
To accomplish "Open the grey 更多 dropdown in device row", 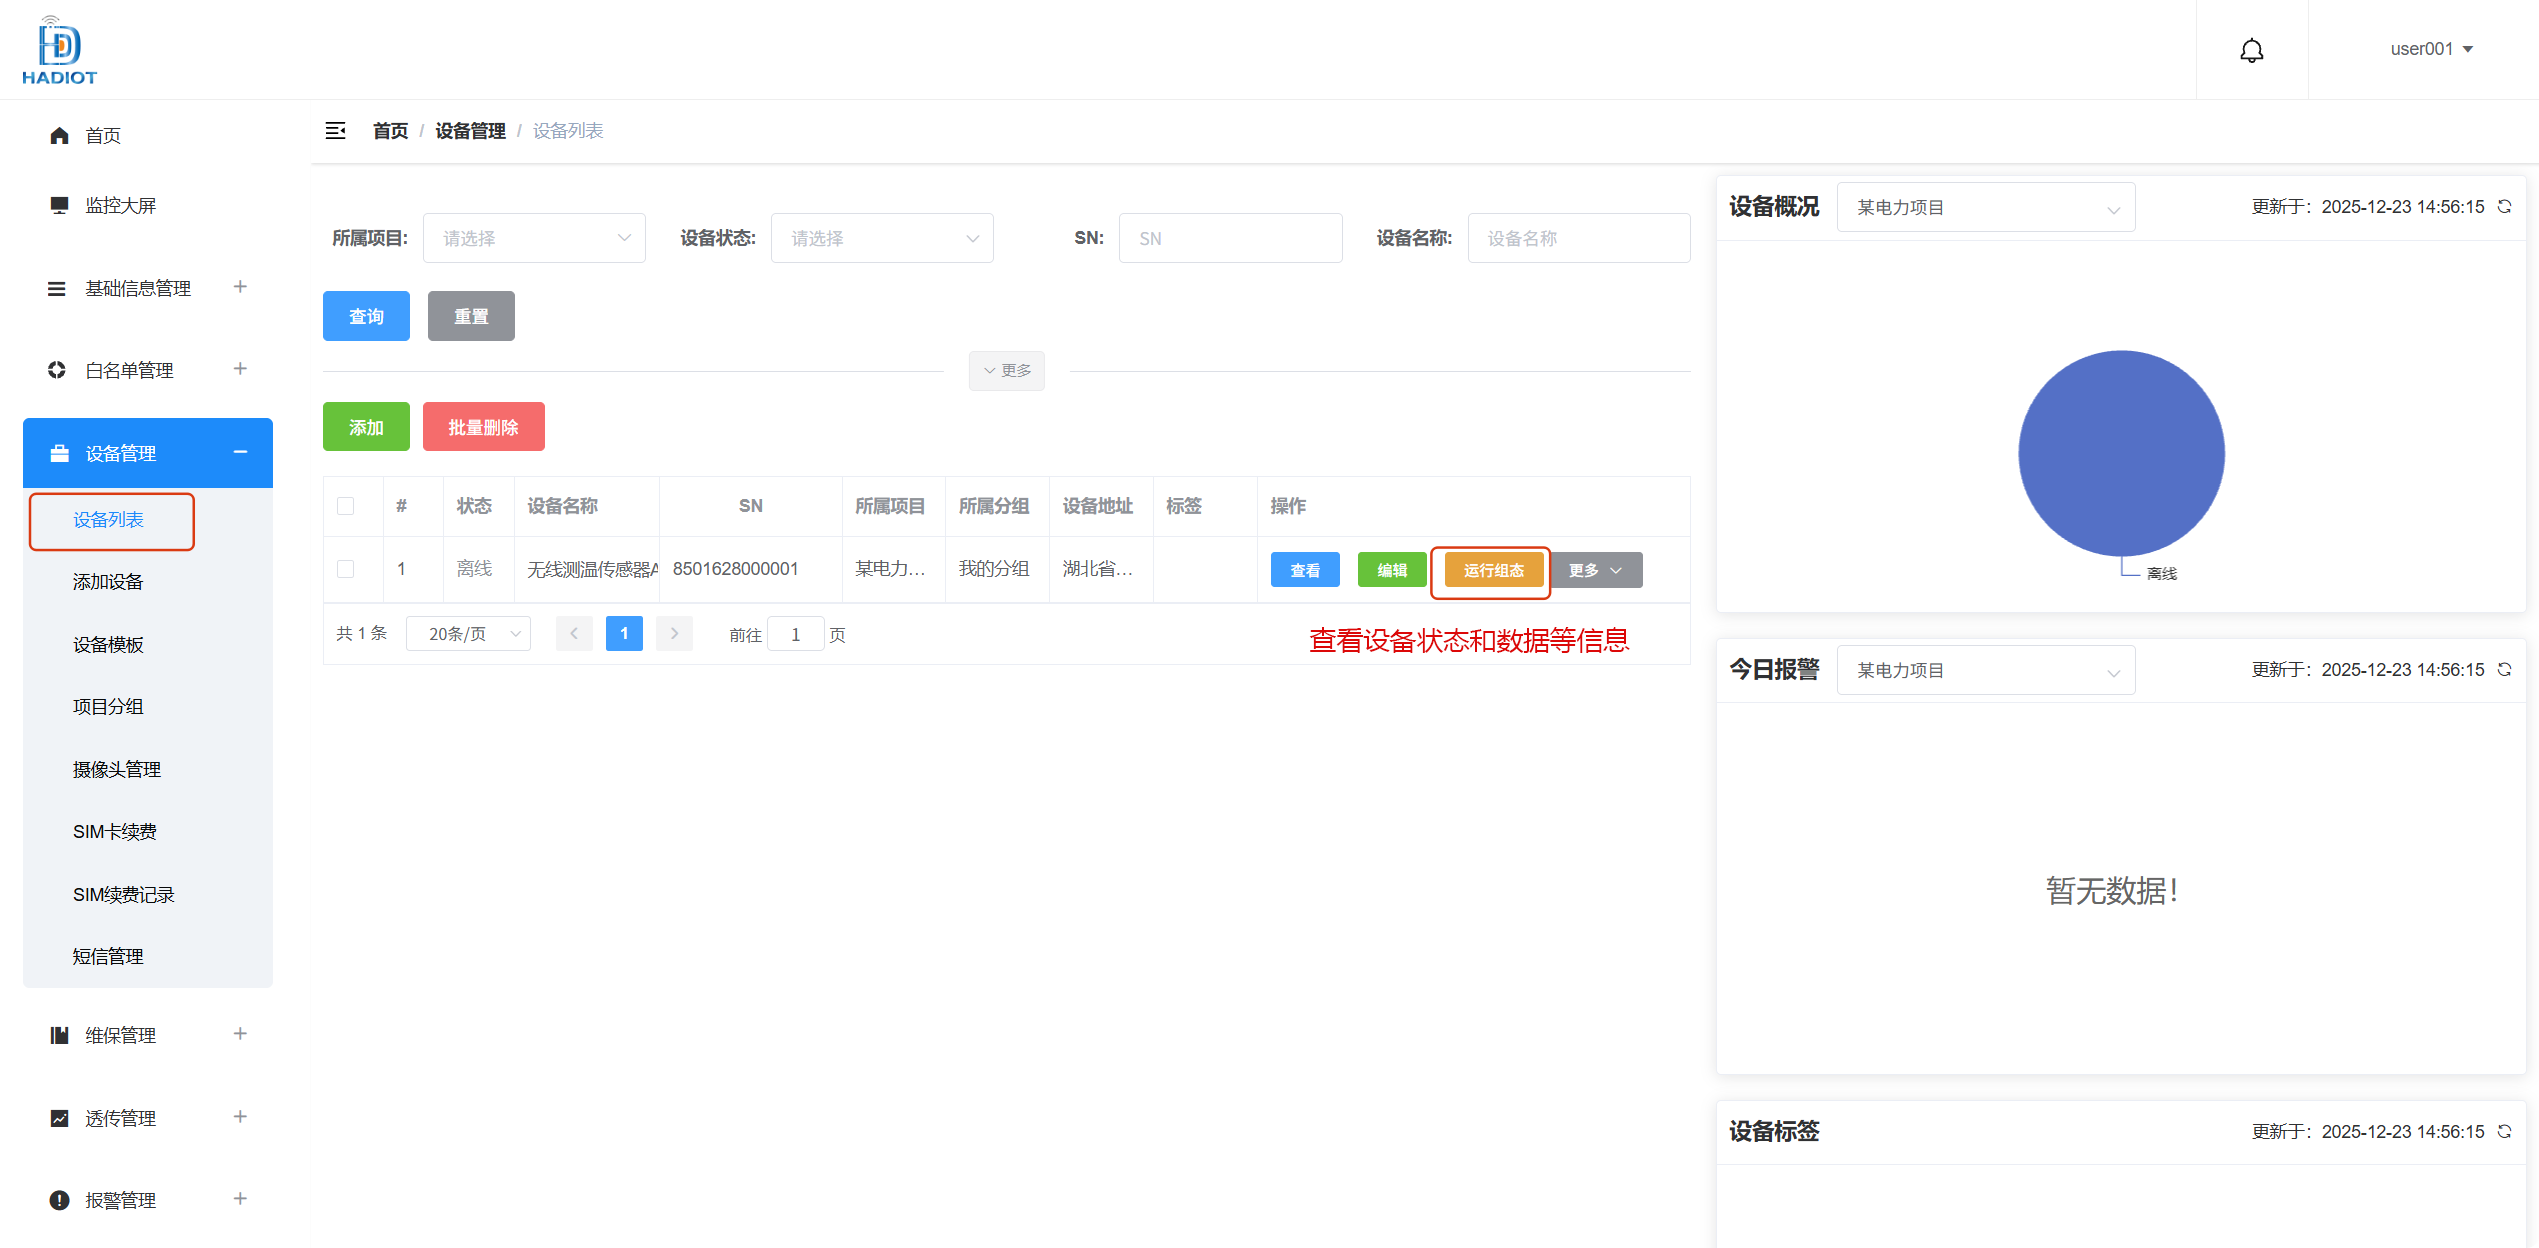I will (1596, 570).
